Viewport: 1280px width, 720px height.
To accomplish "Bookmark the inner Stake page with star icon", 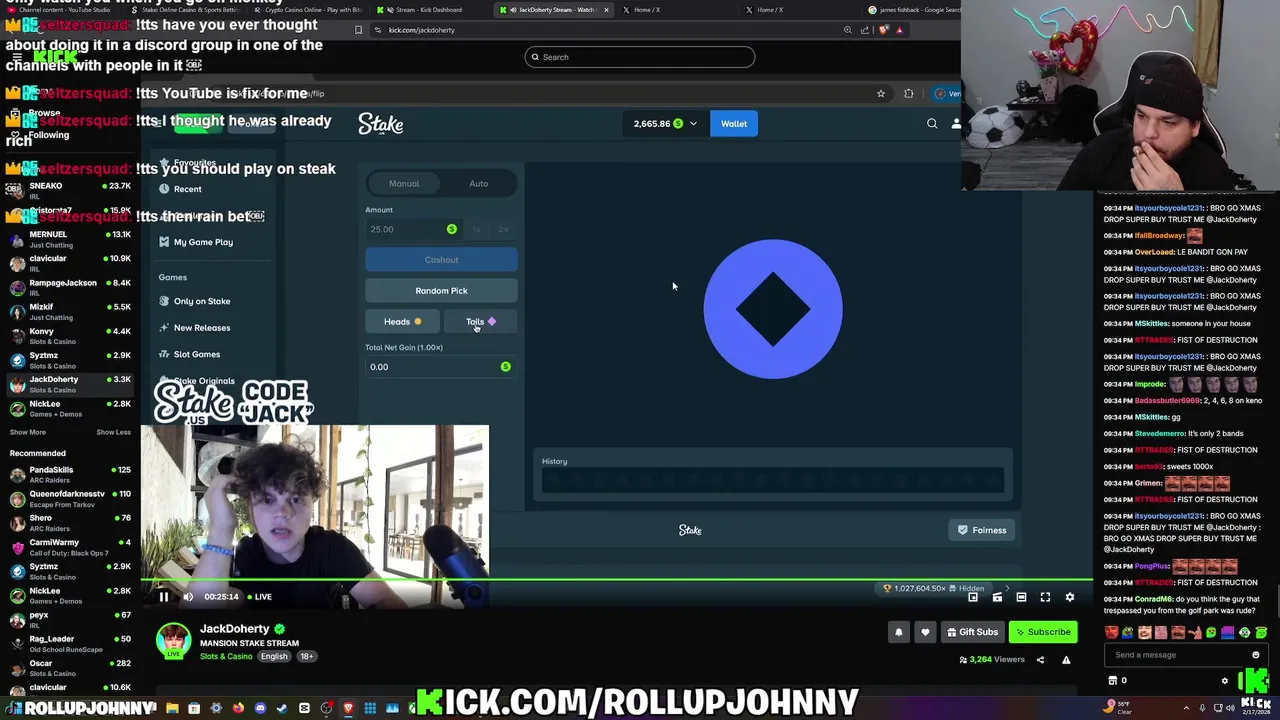I will click(x=881, y=94).
